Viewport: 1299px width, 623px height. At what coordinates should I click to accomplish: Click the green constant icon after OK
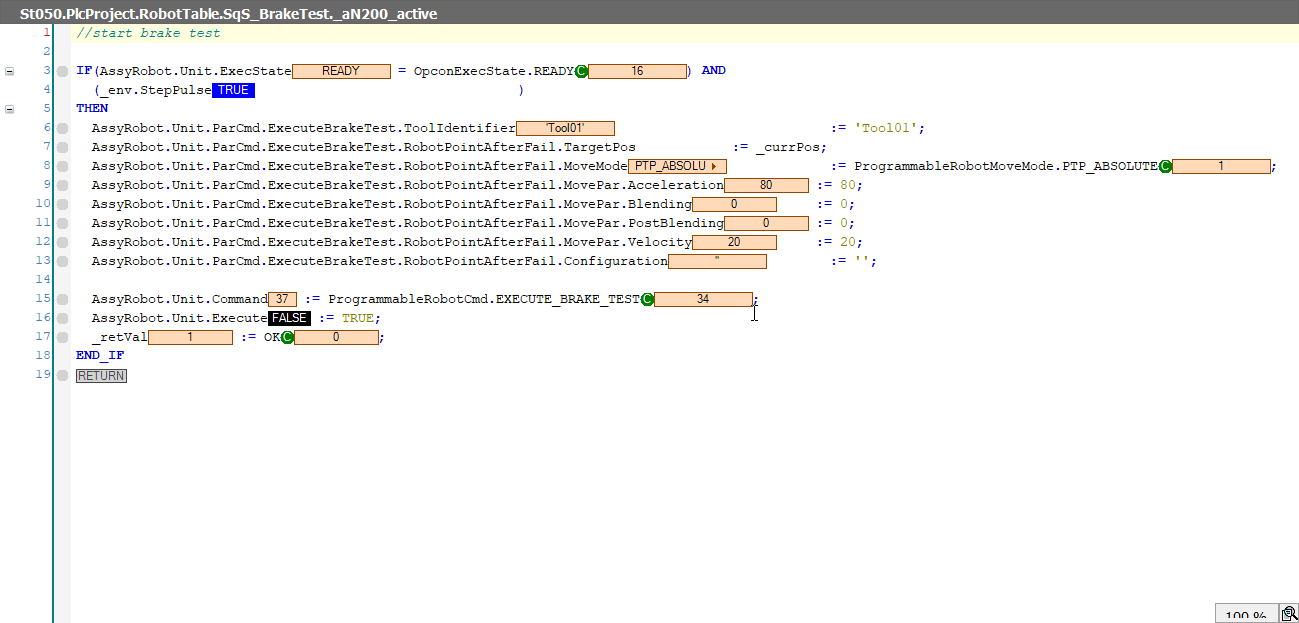[x=287, y=338]
